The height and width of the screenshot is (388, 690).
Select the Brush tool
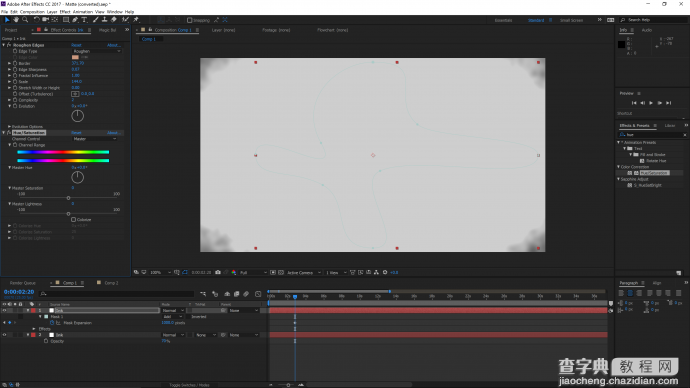click(x=95, y=20)
